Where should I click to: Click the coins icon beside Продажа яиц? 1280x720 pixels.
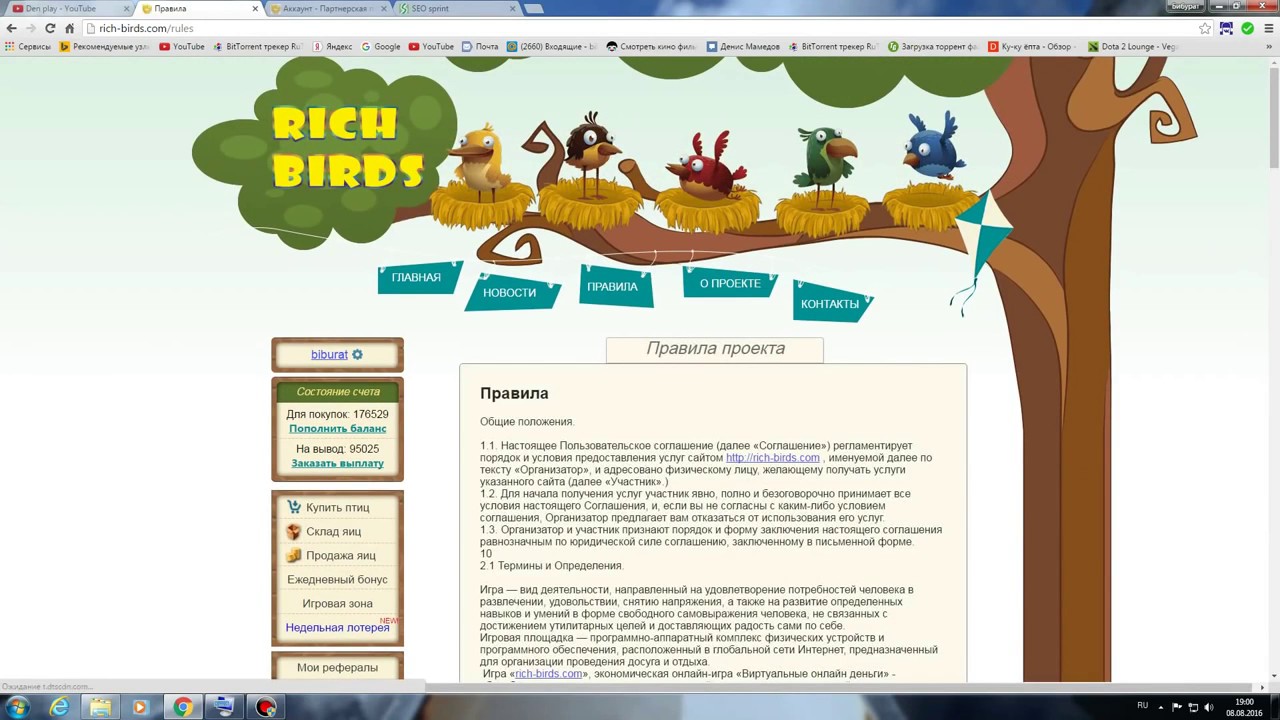pos(294,555)
